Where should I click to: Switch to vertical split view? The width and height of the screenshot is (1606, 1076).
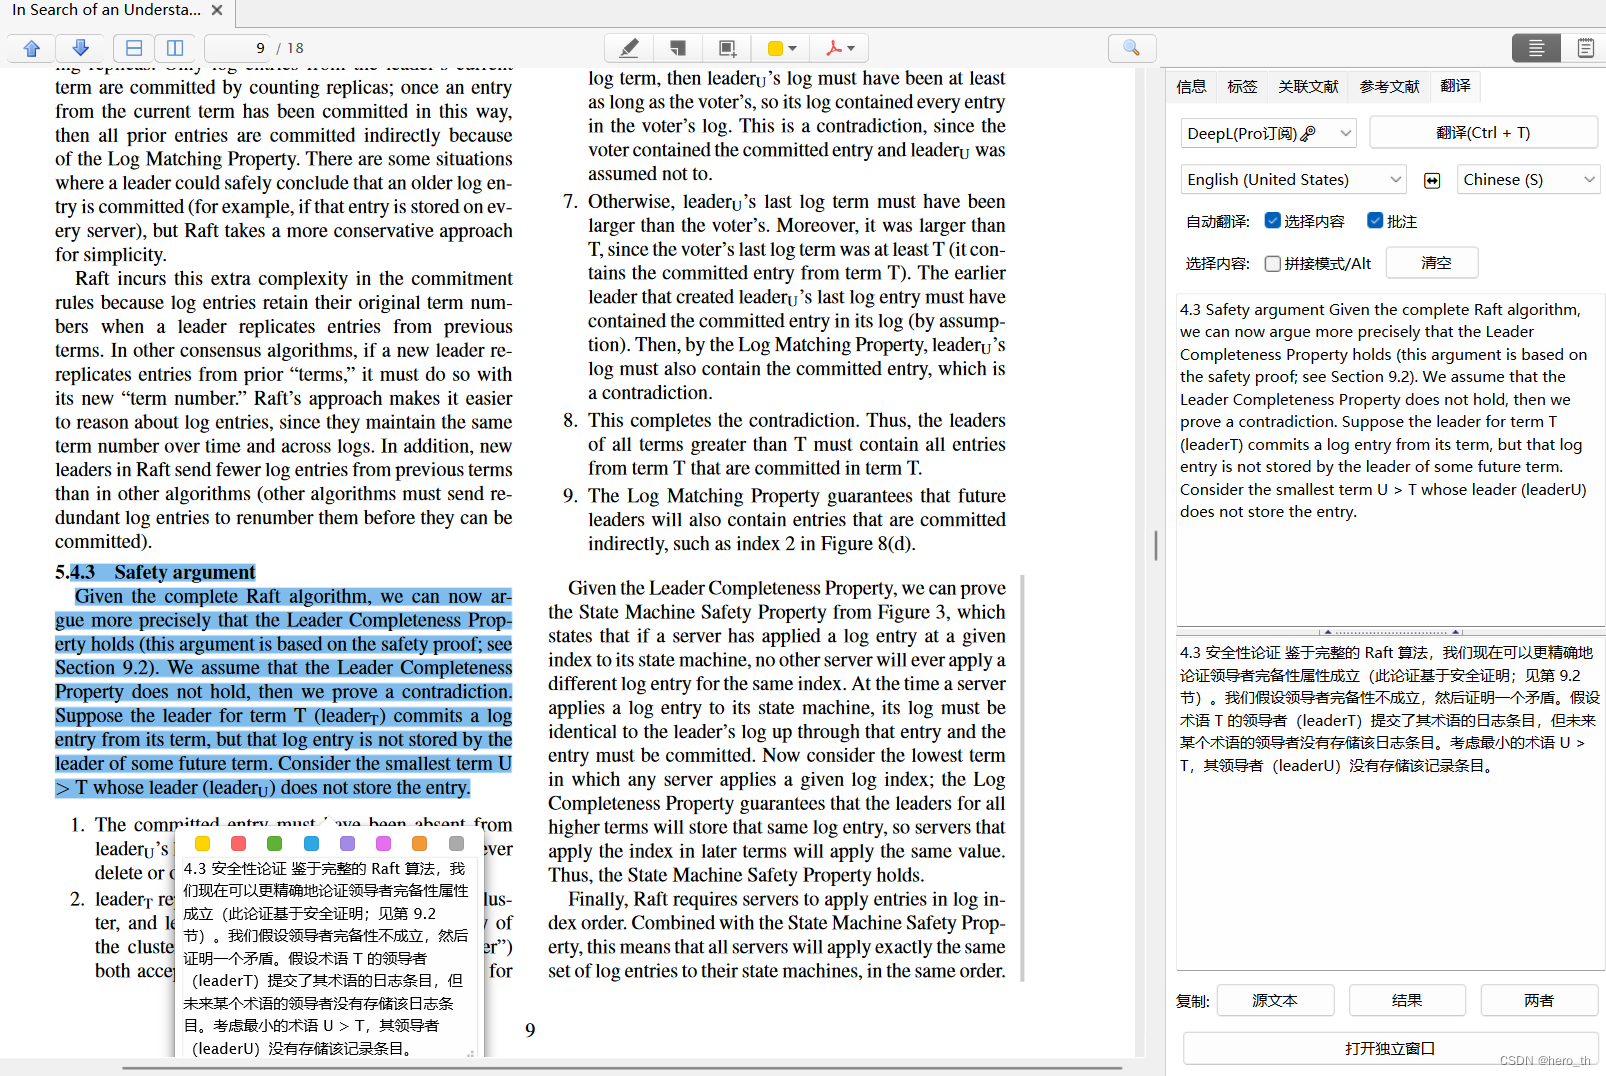pos(175,48)
